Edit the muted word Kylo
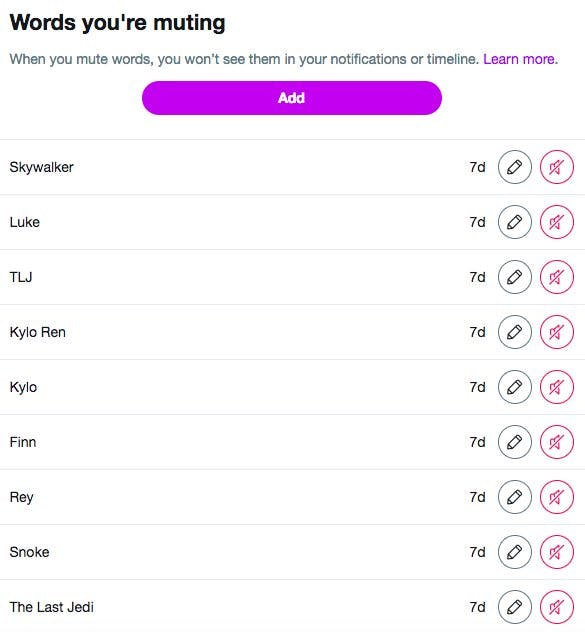585x632 pixels. (x=514, y=387)
